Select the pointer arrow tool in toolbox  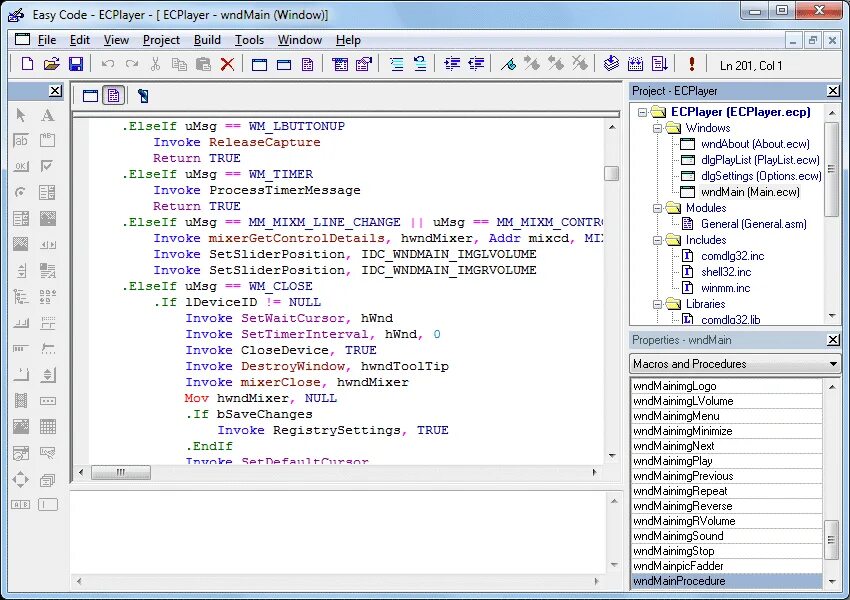21,115
